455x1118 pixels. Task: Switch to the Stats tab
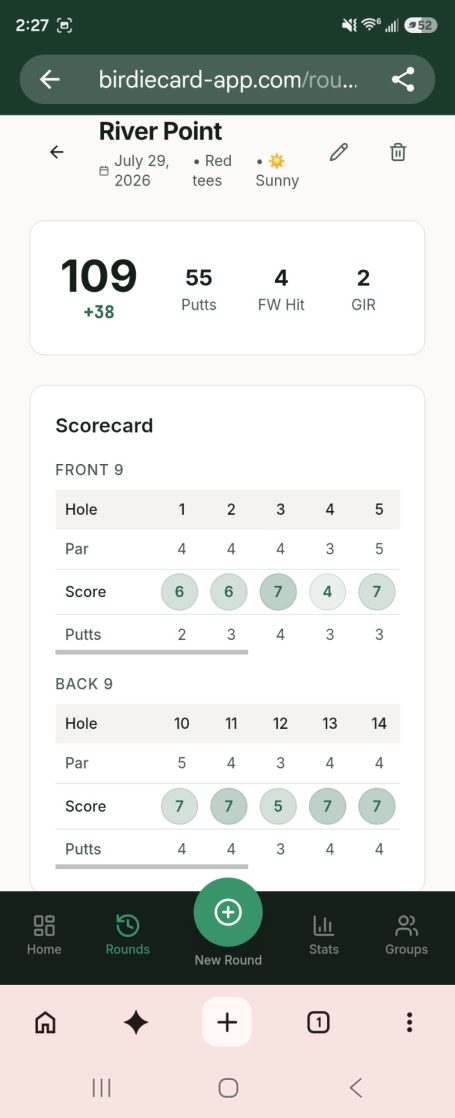324,935
